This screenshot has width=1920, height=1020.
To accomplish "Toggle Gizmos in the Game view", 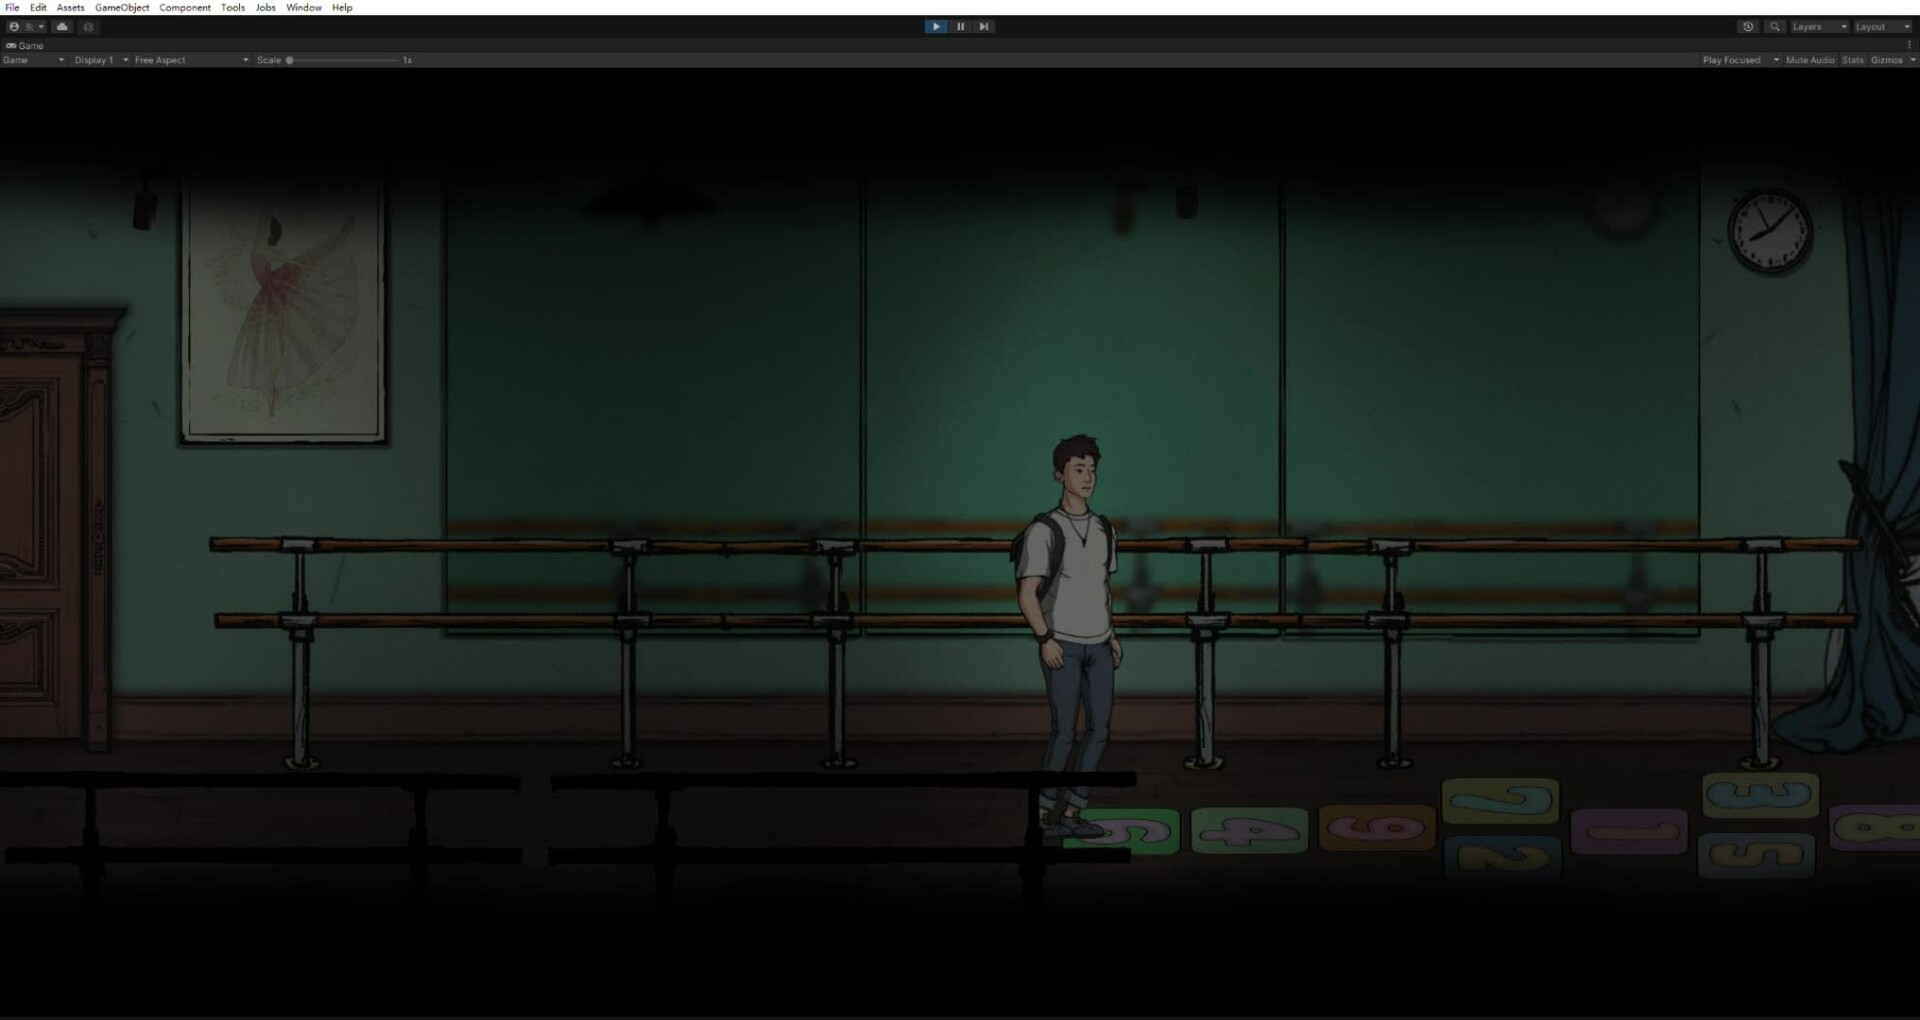I will (x=1886, y=60).
